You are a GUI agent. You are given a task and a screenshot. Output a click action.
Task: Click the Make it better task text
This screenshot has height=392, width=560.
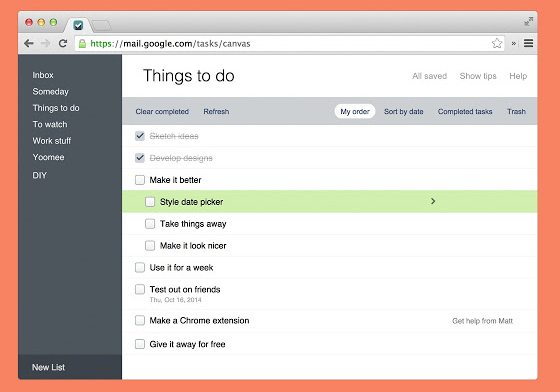[x=175, y=180]
